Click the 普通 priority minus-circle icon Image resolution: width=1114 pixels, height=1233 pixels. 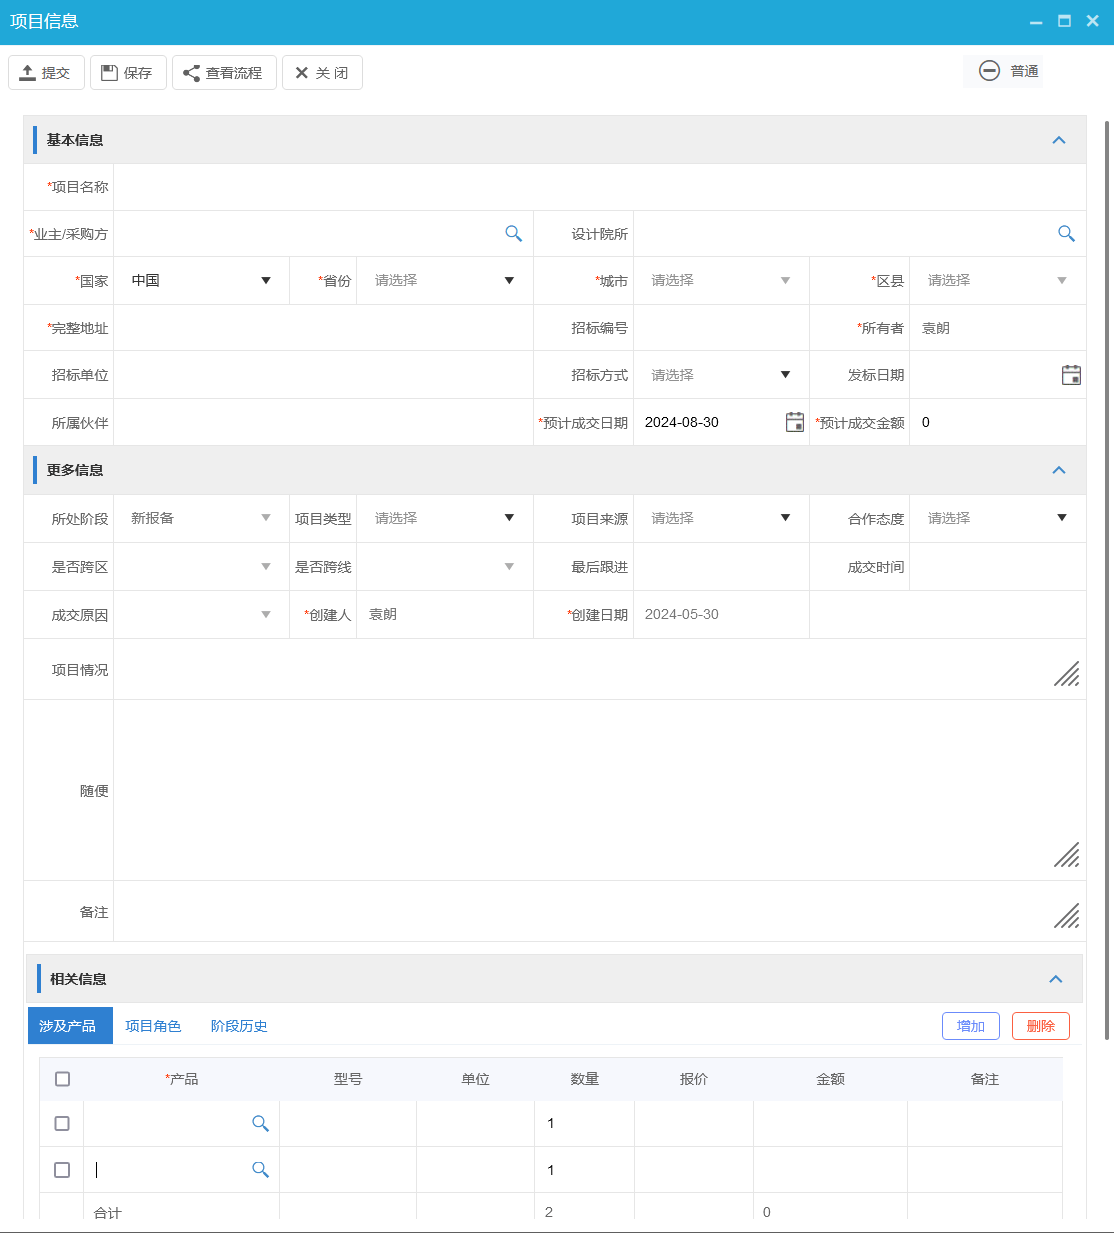click(990, 71)
